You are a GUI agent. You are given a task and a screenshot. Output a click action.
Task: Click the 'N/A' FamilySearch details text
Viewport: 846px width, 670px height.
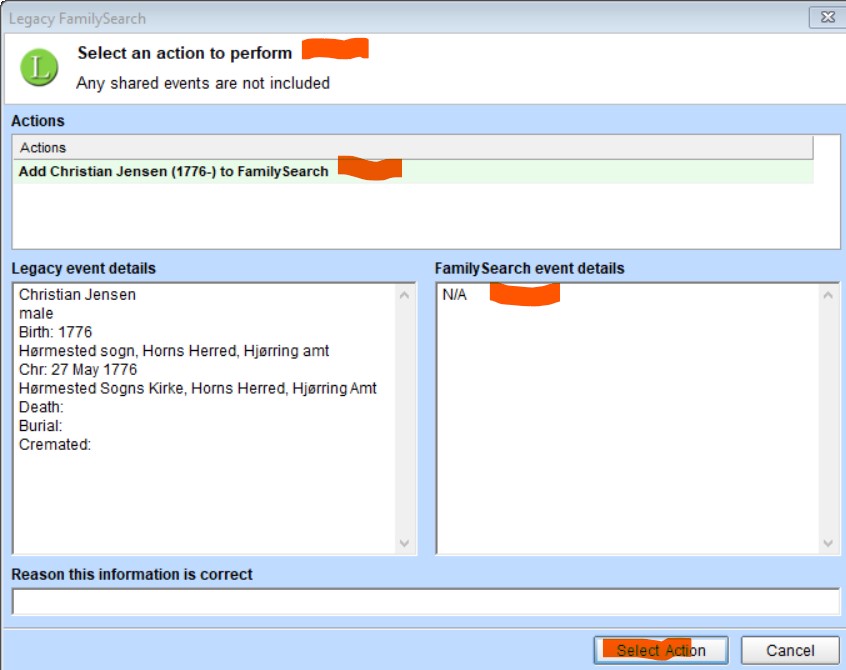pos(454,295)
